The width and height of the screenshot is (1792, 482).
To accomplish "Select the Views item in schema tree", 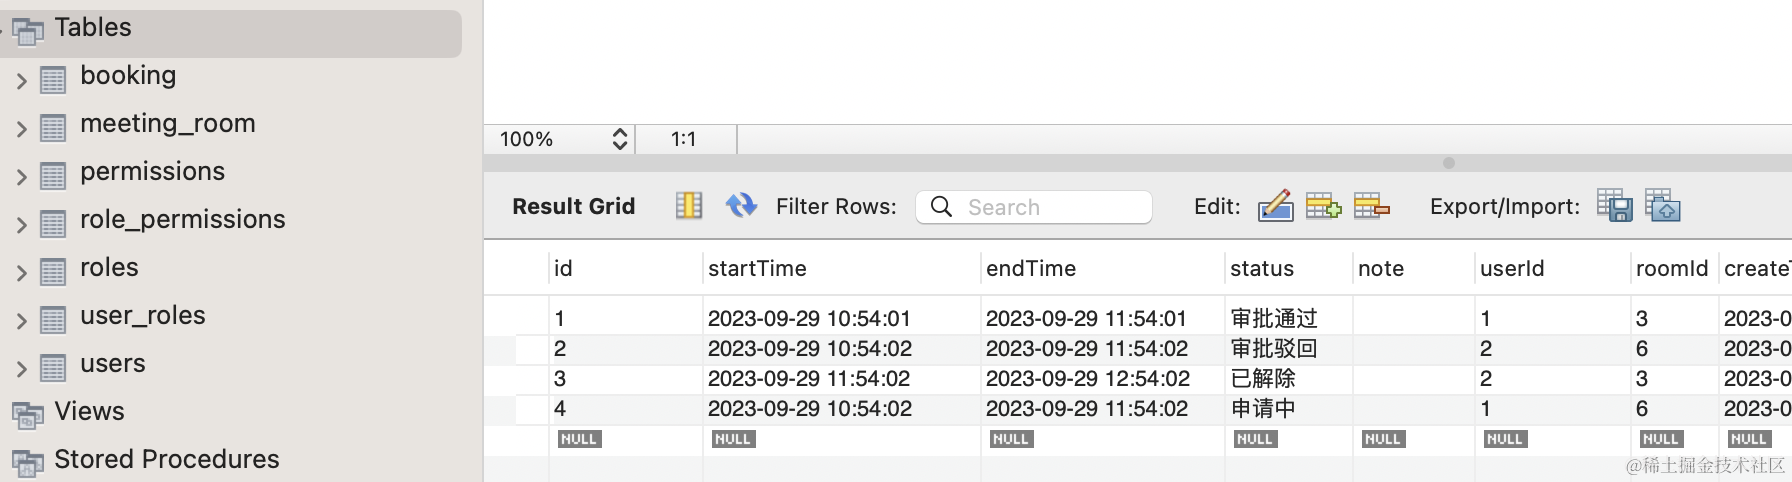I will click(89, 411).
